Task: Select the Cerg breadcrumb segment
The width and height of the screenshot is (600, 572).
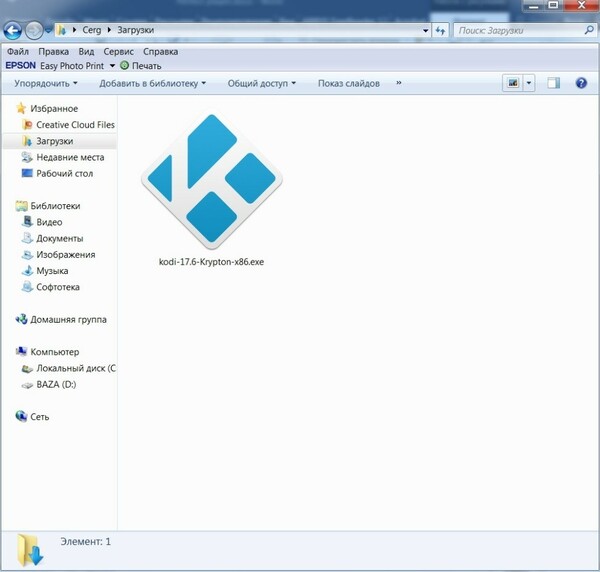Action: [92, 30]
